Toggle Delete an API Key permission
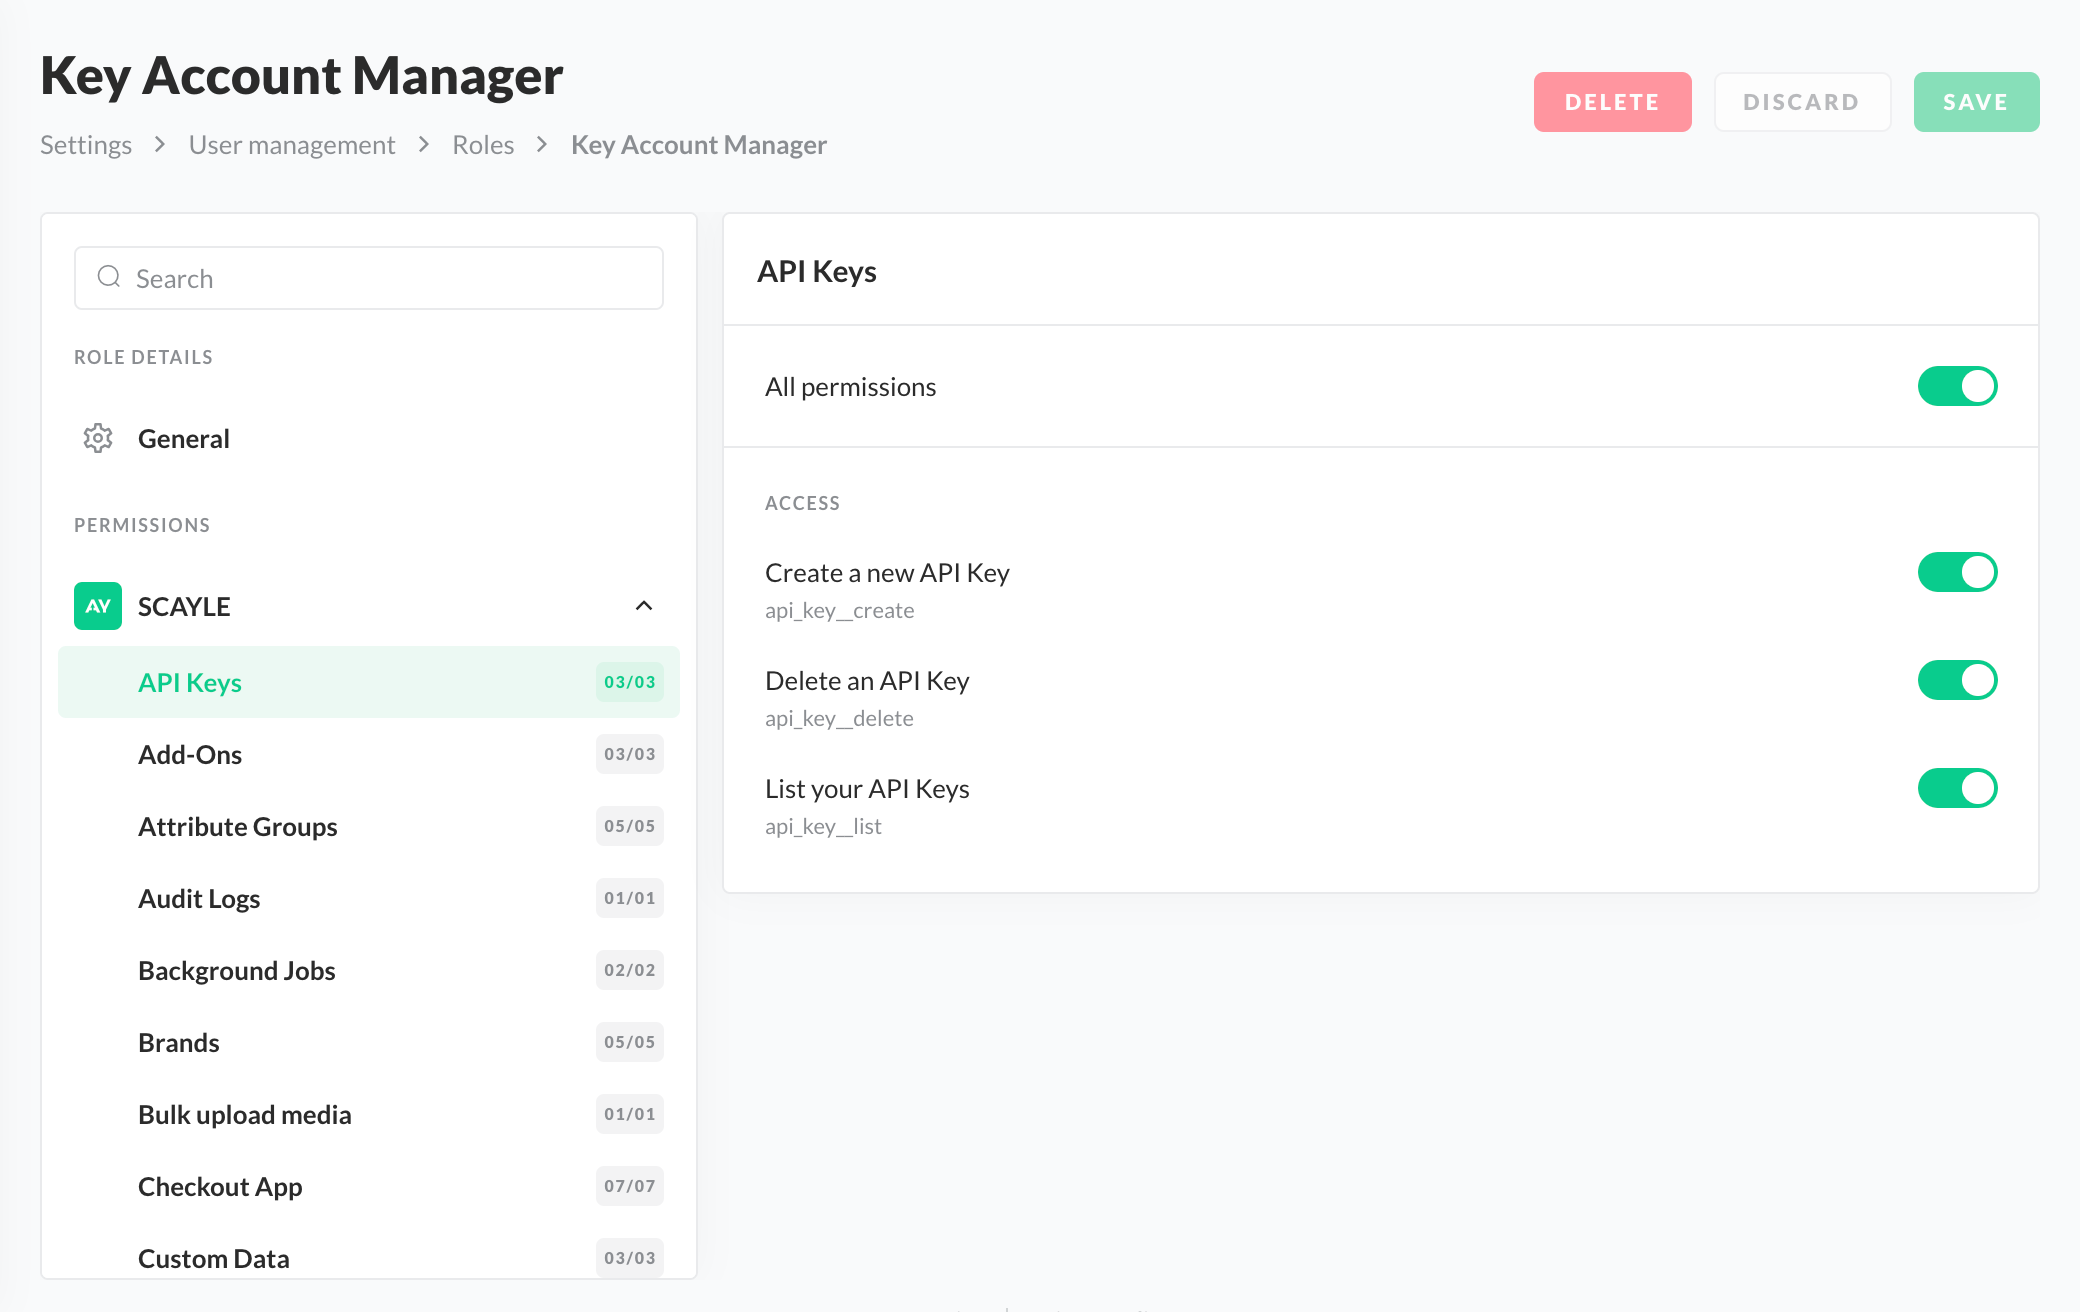 (x=1957, y=680)
